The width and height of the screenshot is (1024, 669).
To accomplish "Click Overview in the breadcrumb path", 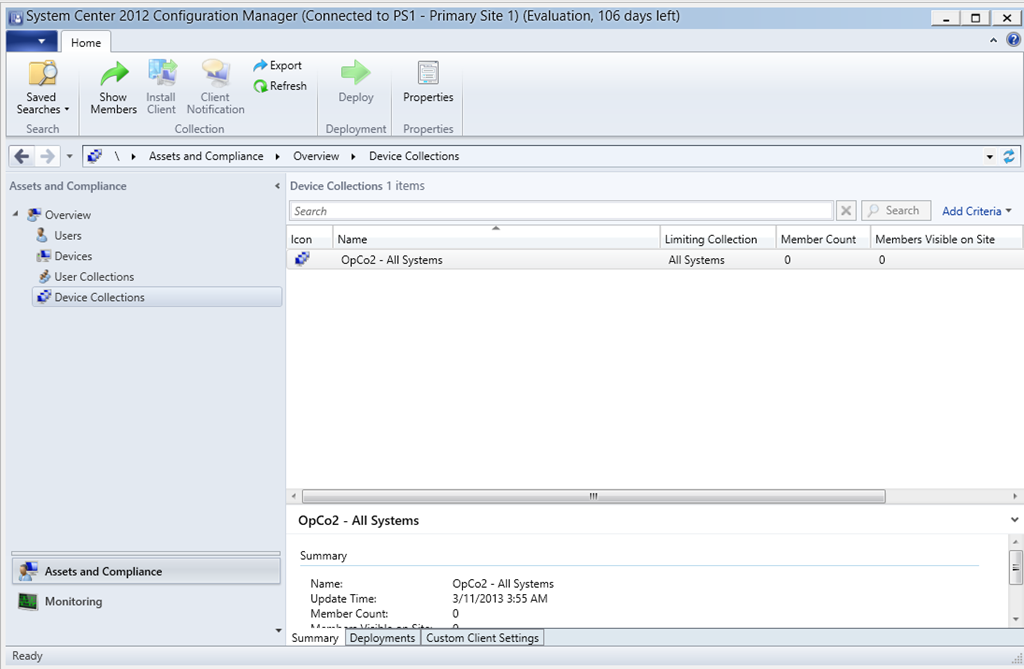I will pyautogui.click(x=316, y=156).
